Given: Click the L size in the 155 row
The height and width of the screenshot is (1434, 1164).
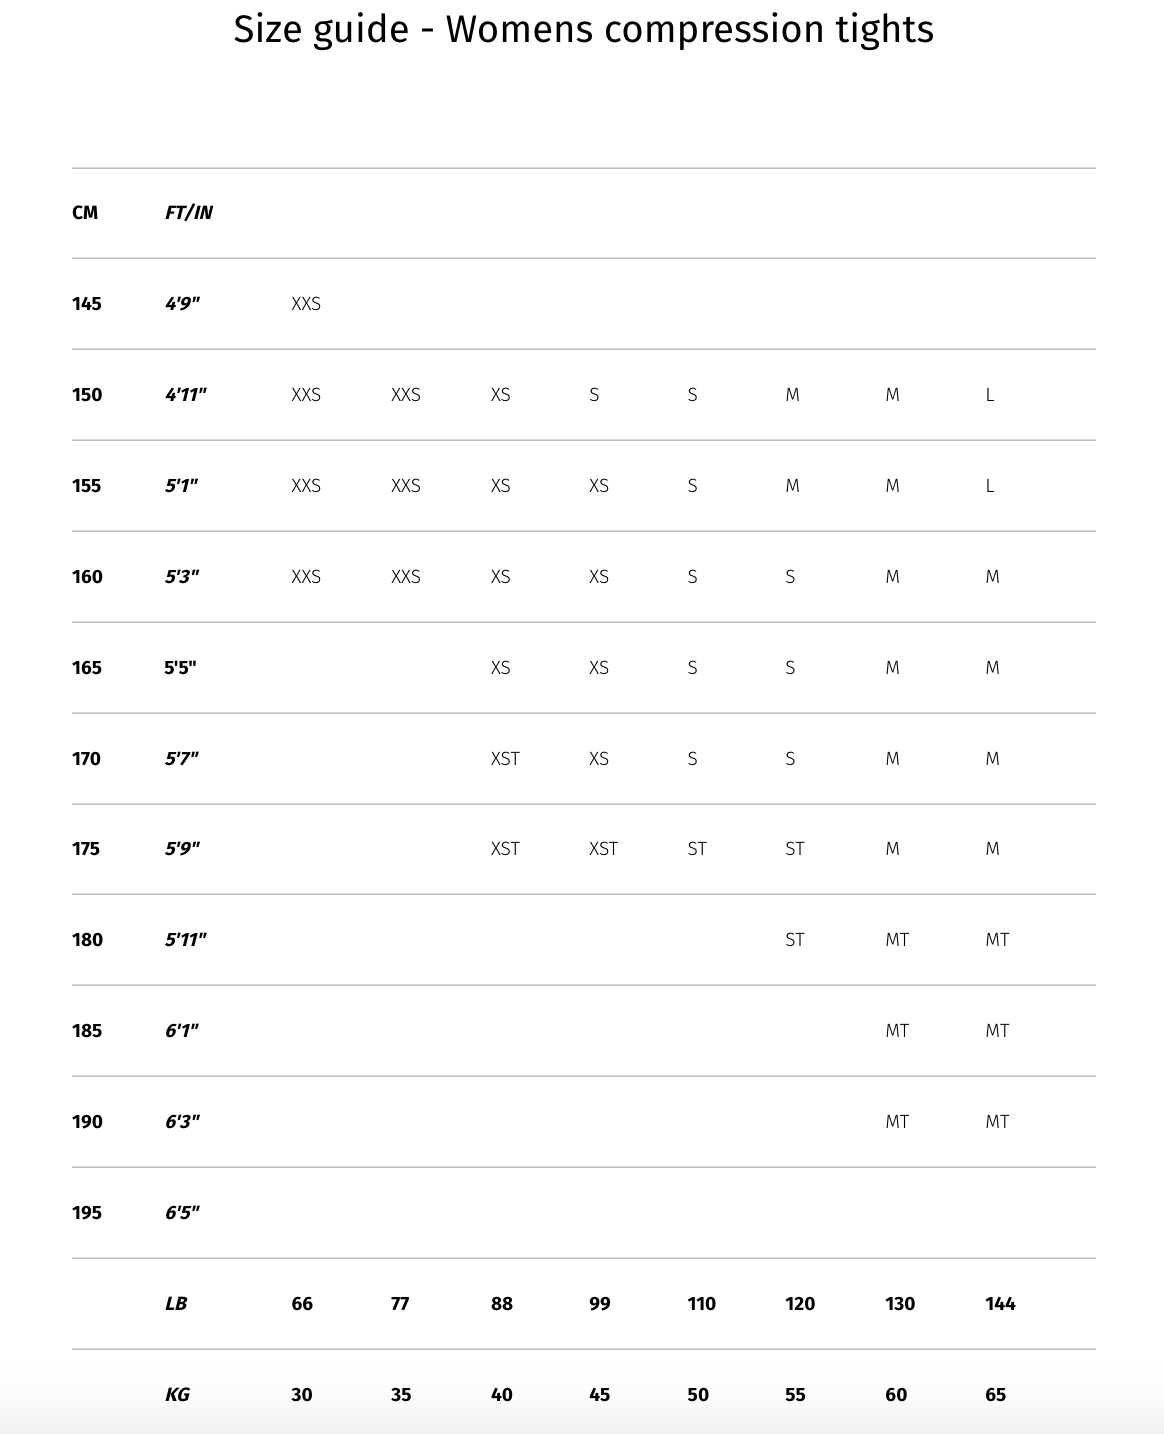Looking at the screenshot, I should 990,486.
